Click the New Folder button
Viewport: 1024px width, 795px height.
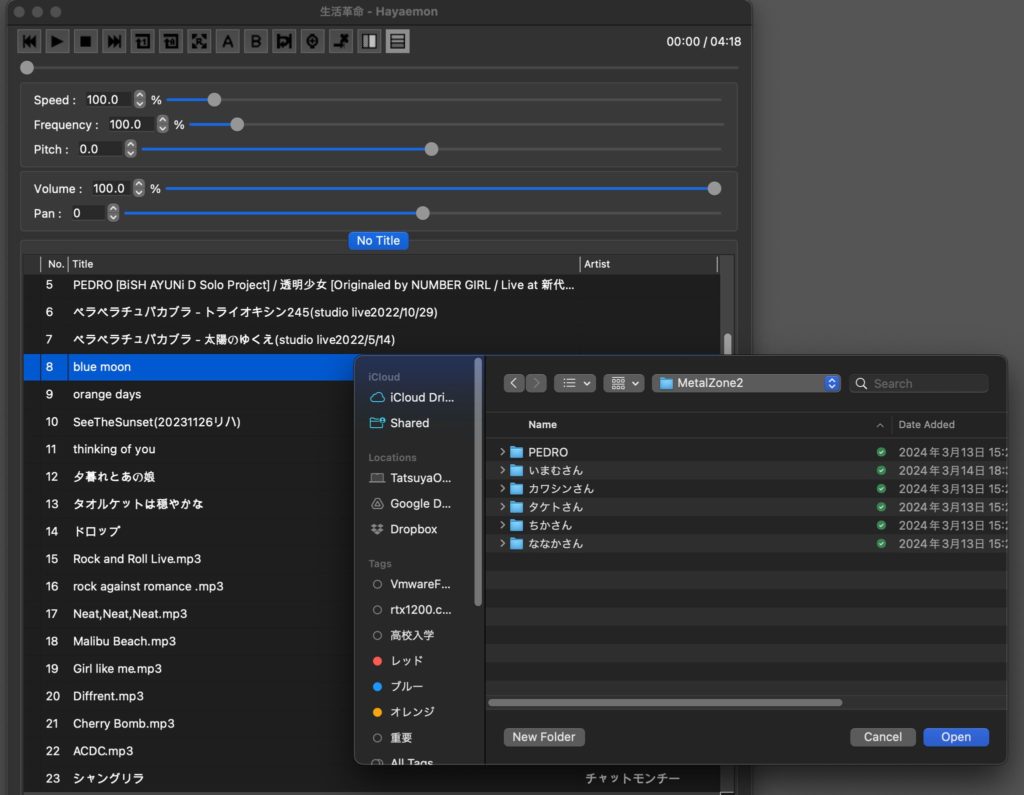tap(544, 737)
